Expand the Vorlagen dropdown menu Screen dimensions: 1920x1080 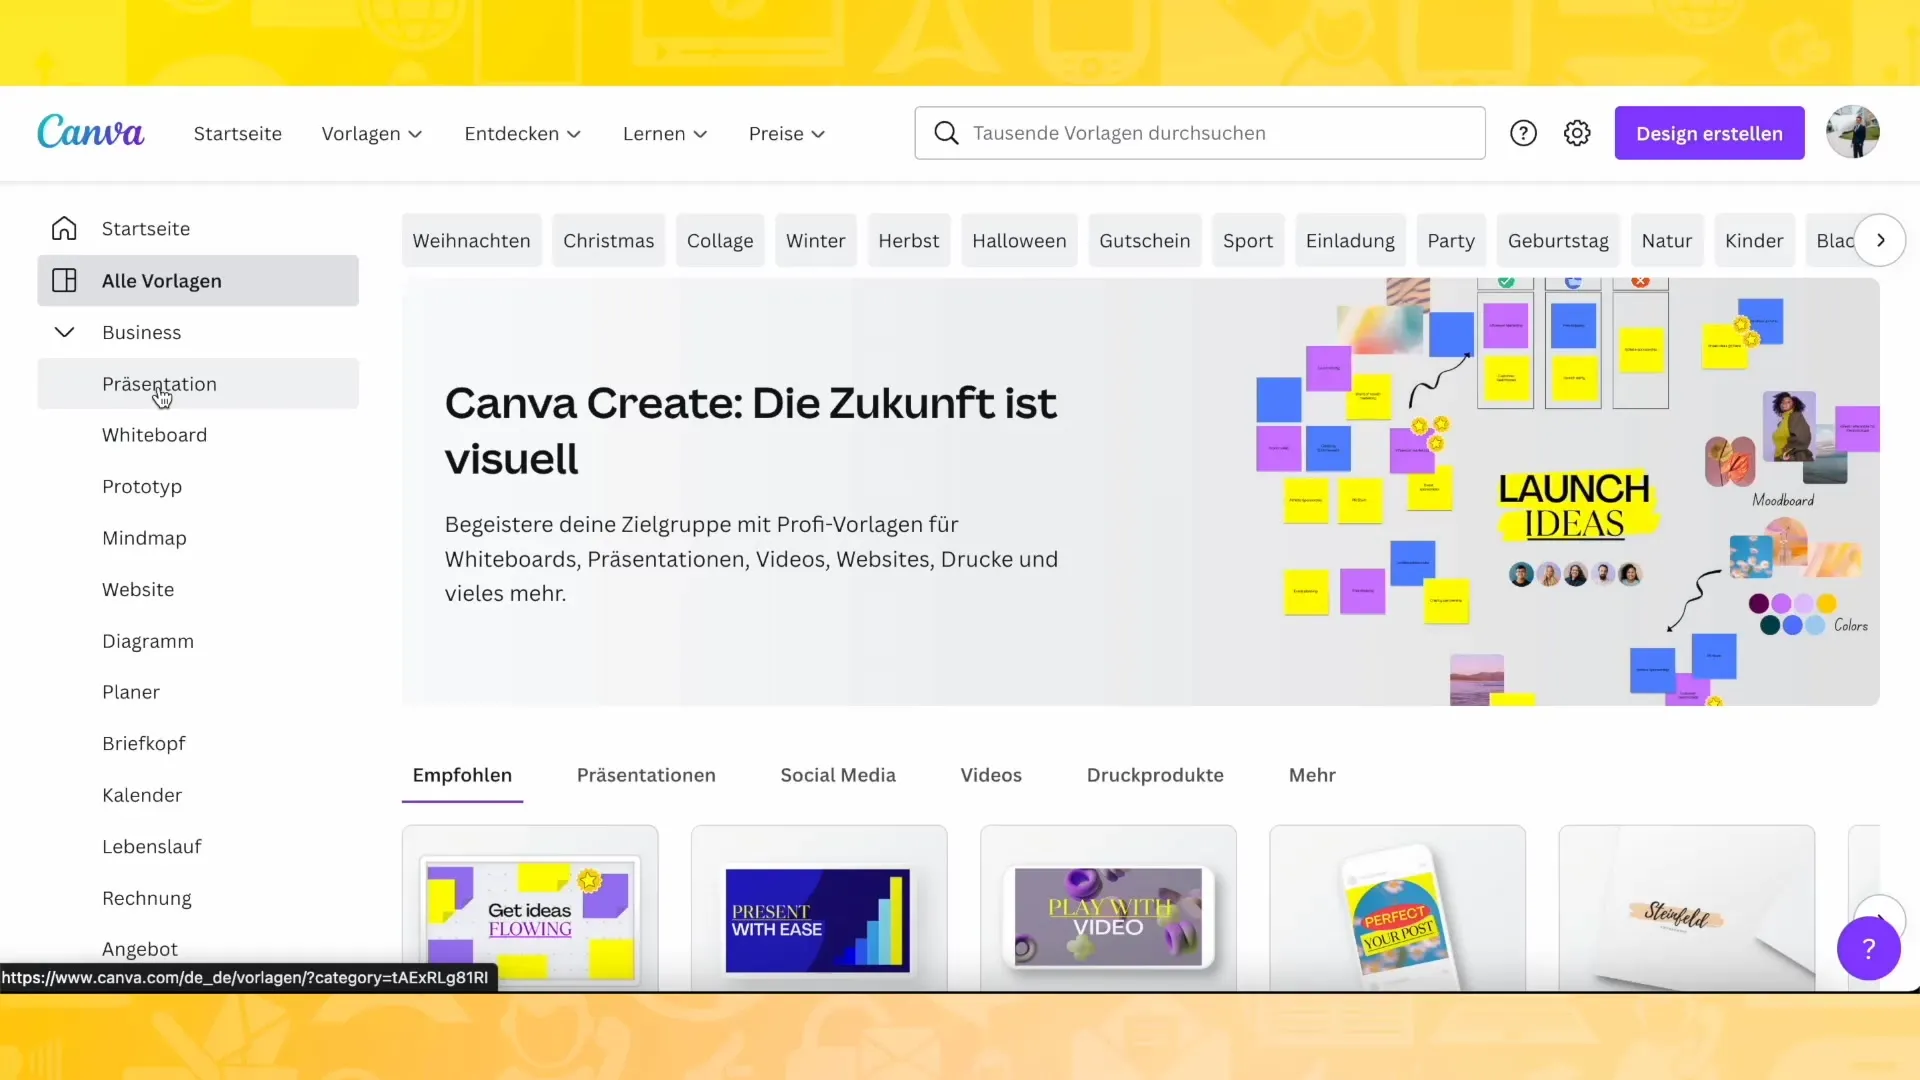372,134
